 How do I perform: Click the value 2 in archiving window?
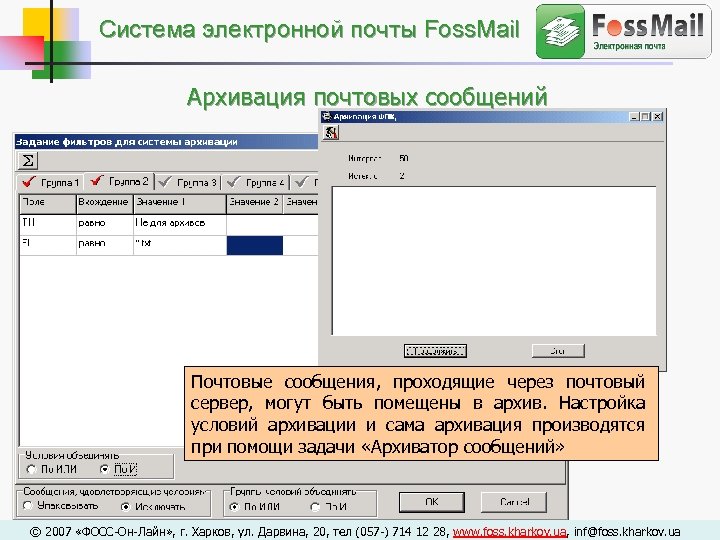click(x=401, y=176)
